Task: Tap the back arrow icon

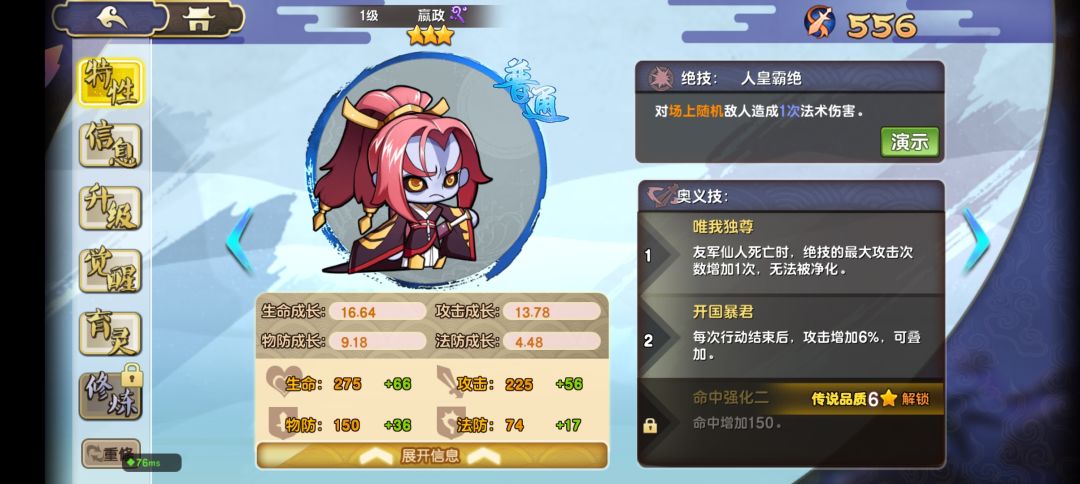Action: [112, 19]
